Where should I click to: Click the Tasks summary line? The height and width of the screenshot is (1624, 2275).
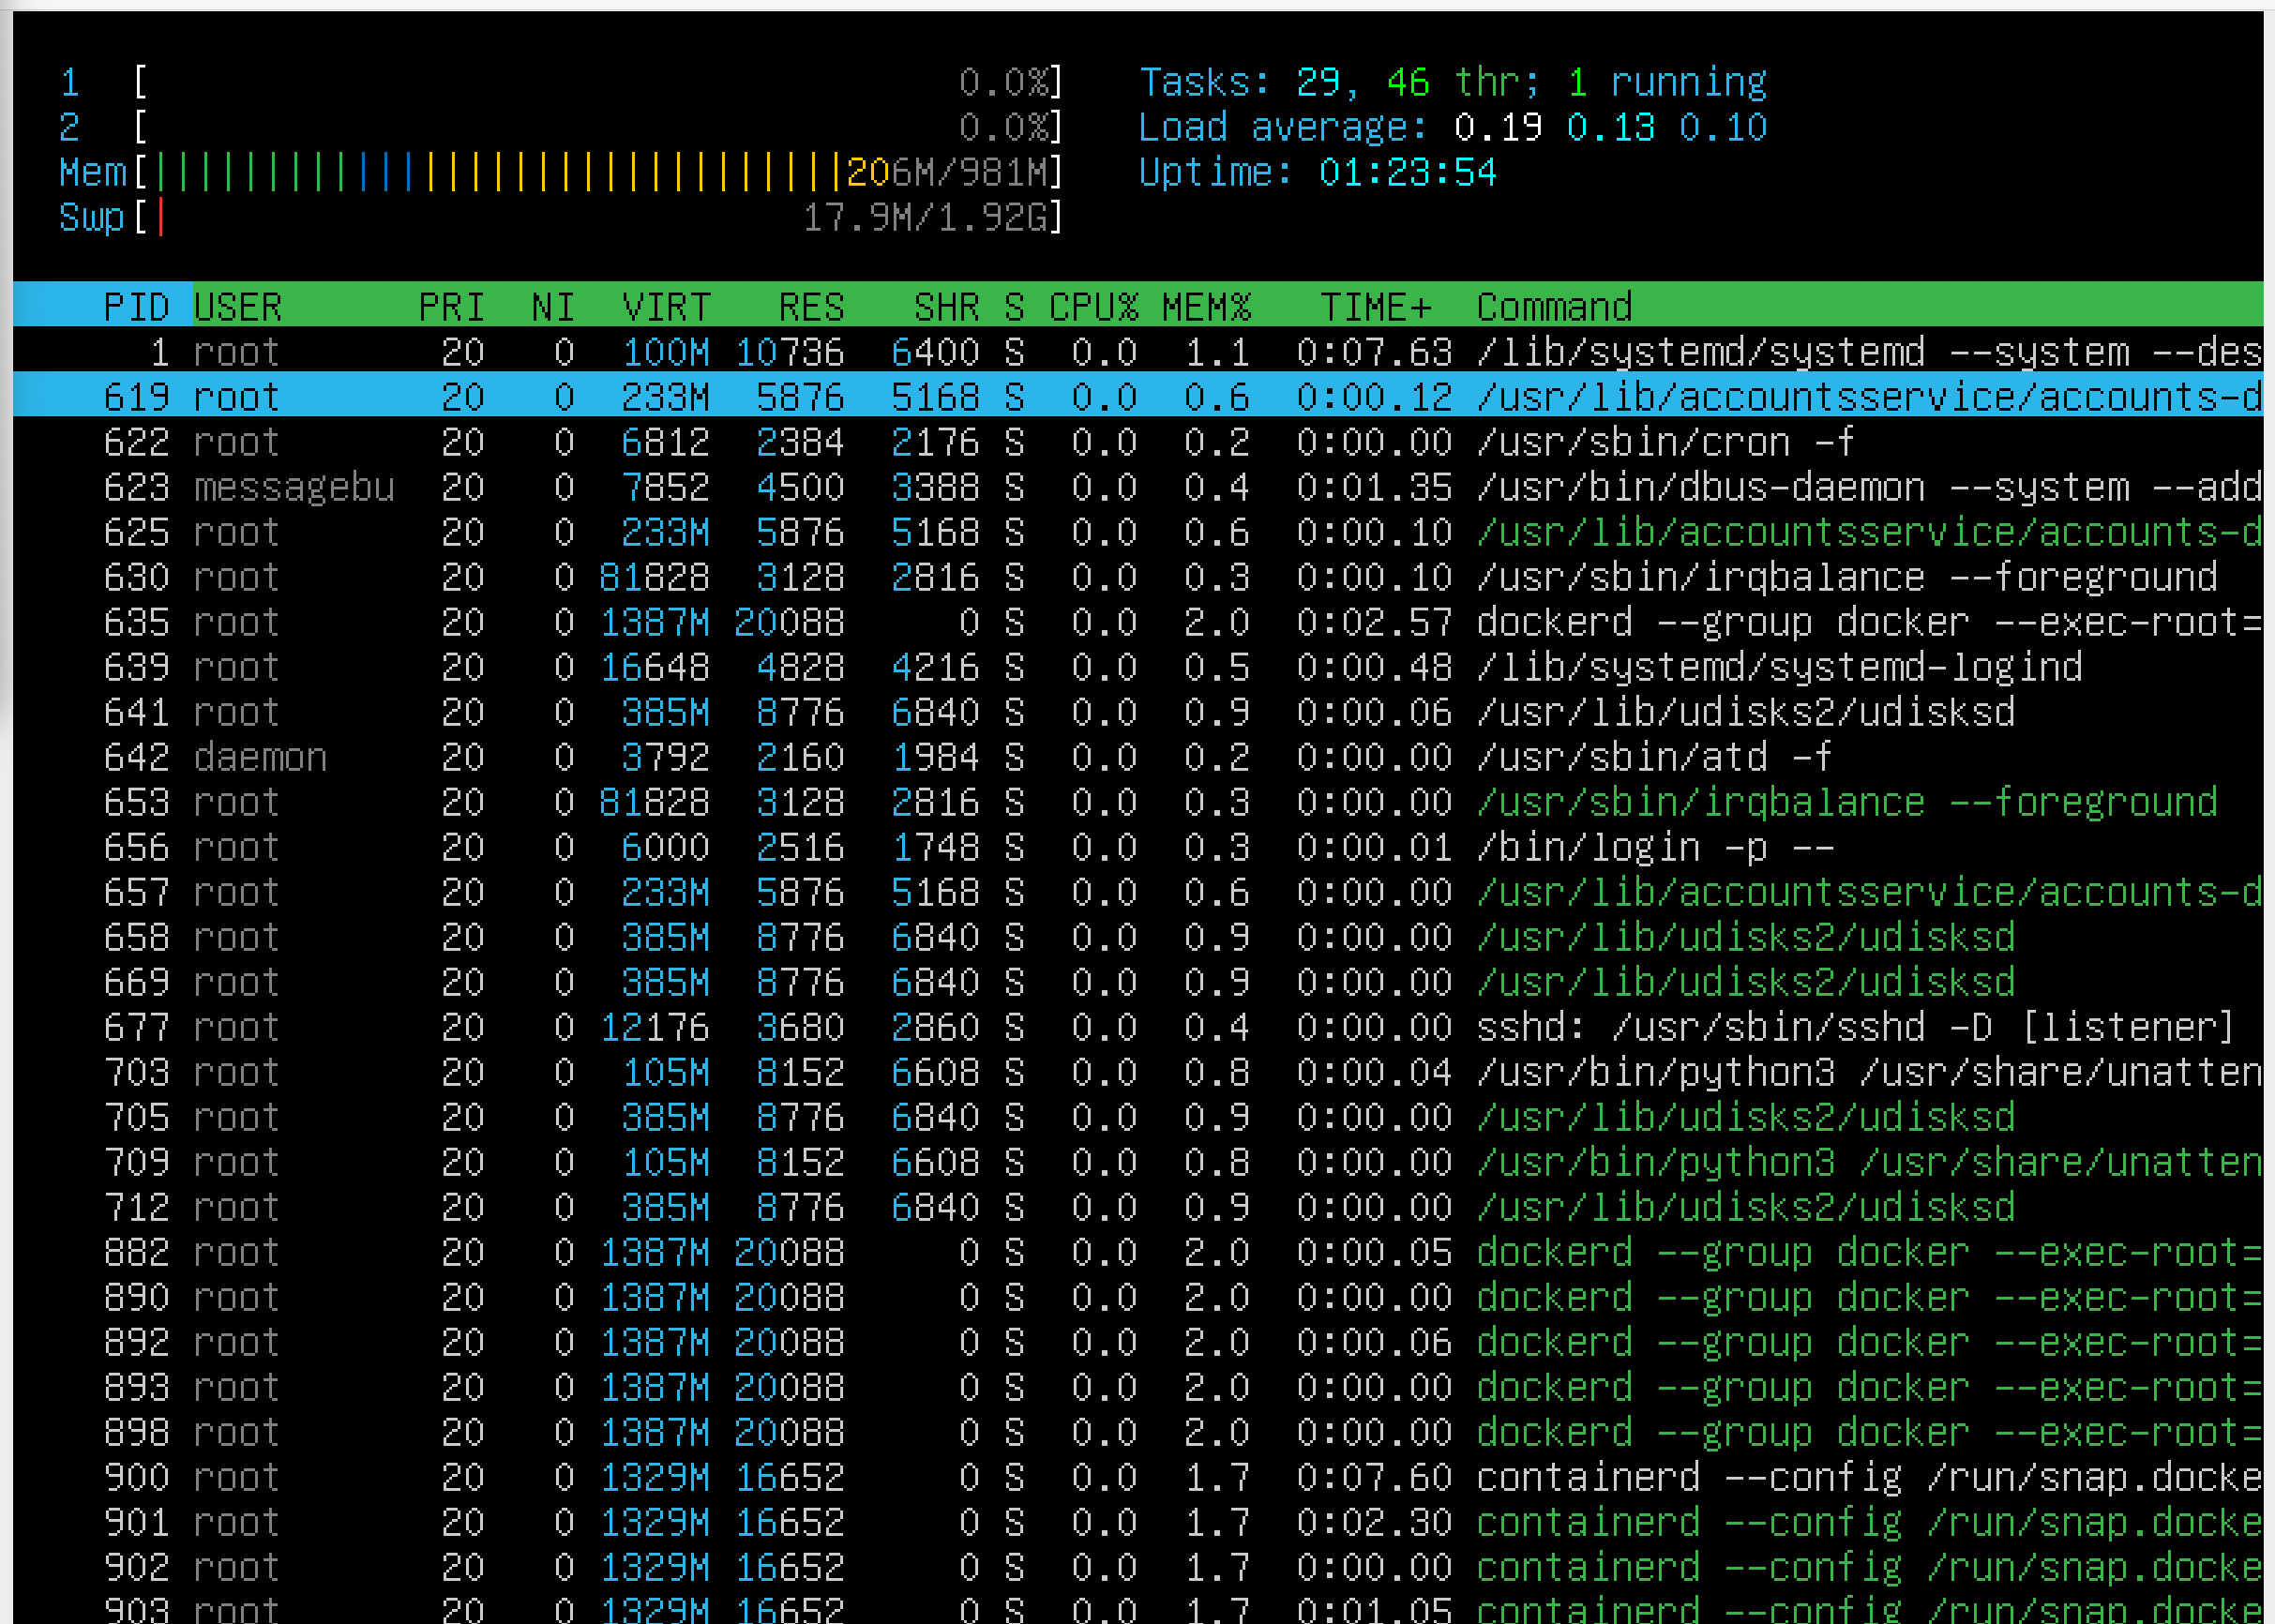click(1453, 82)
